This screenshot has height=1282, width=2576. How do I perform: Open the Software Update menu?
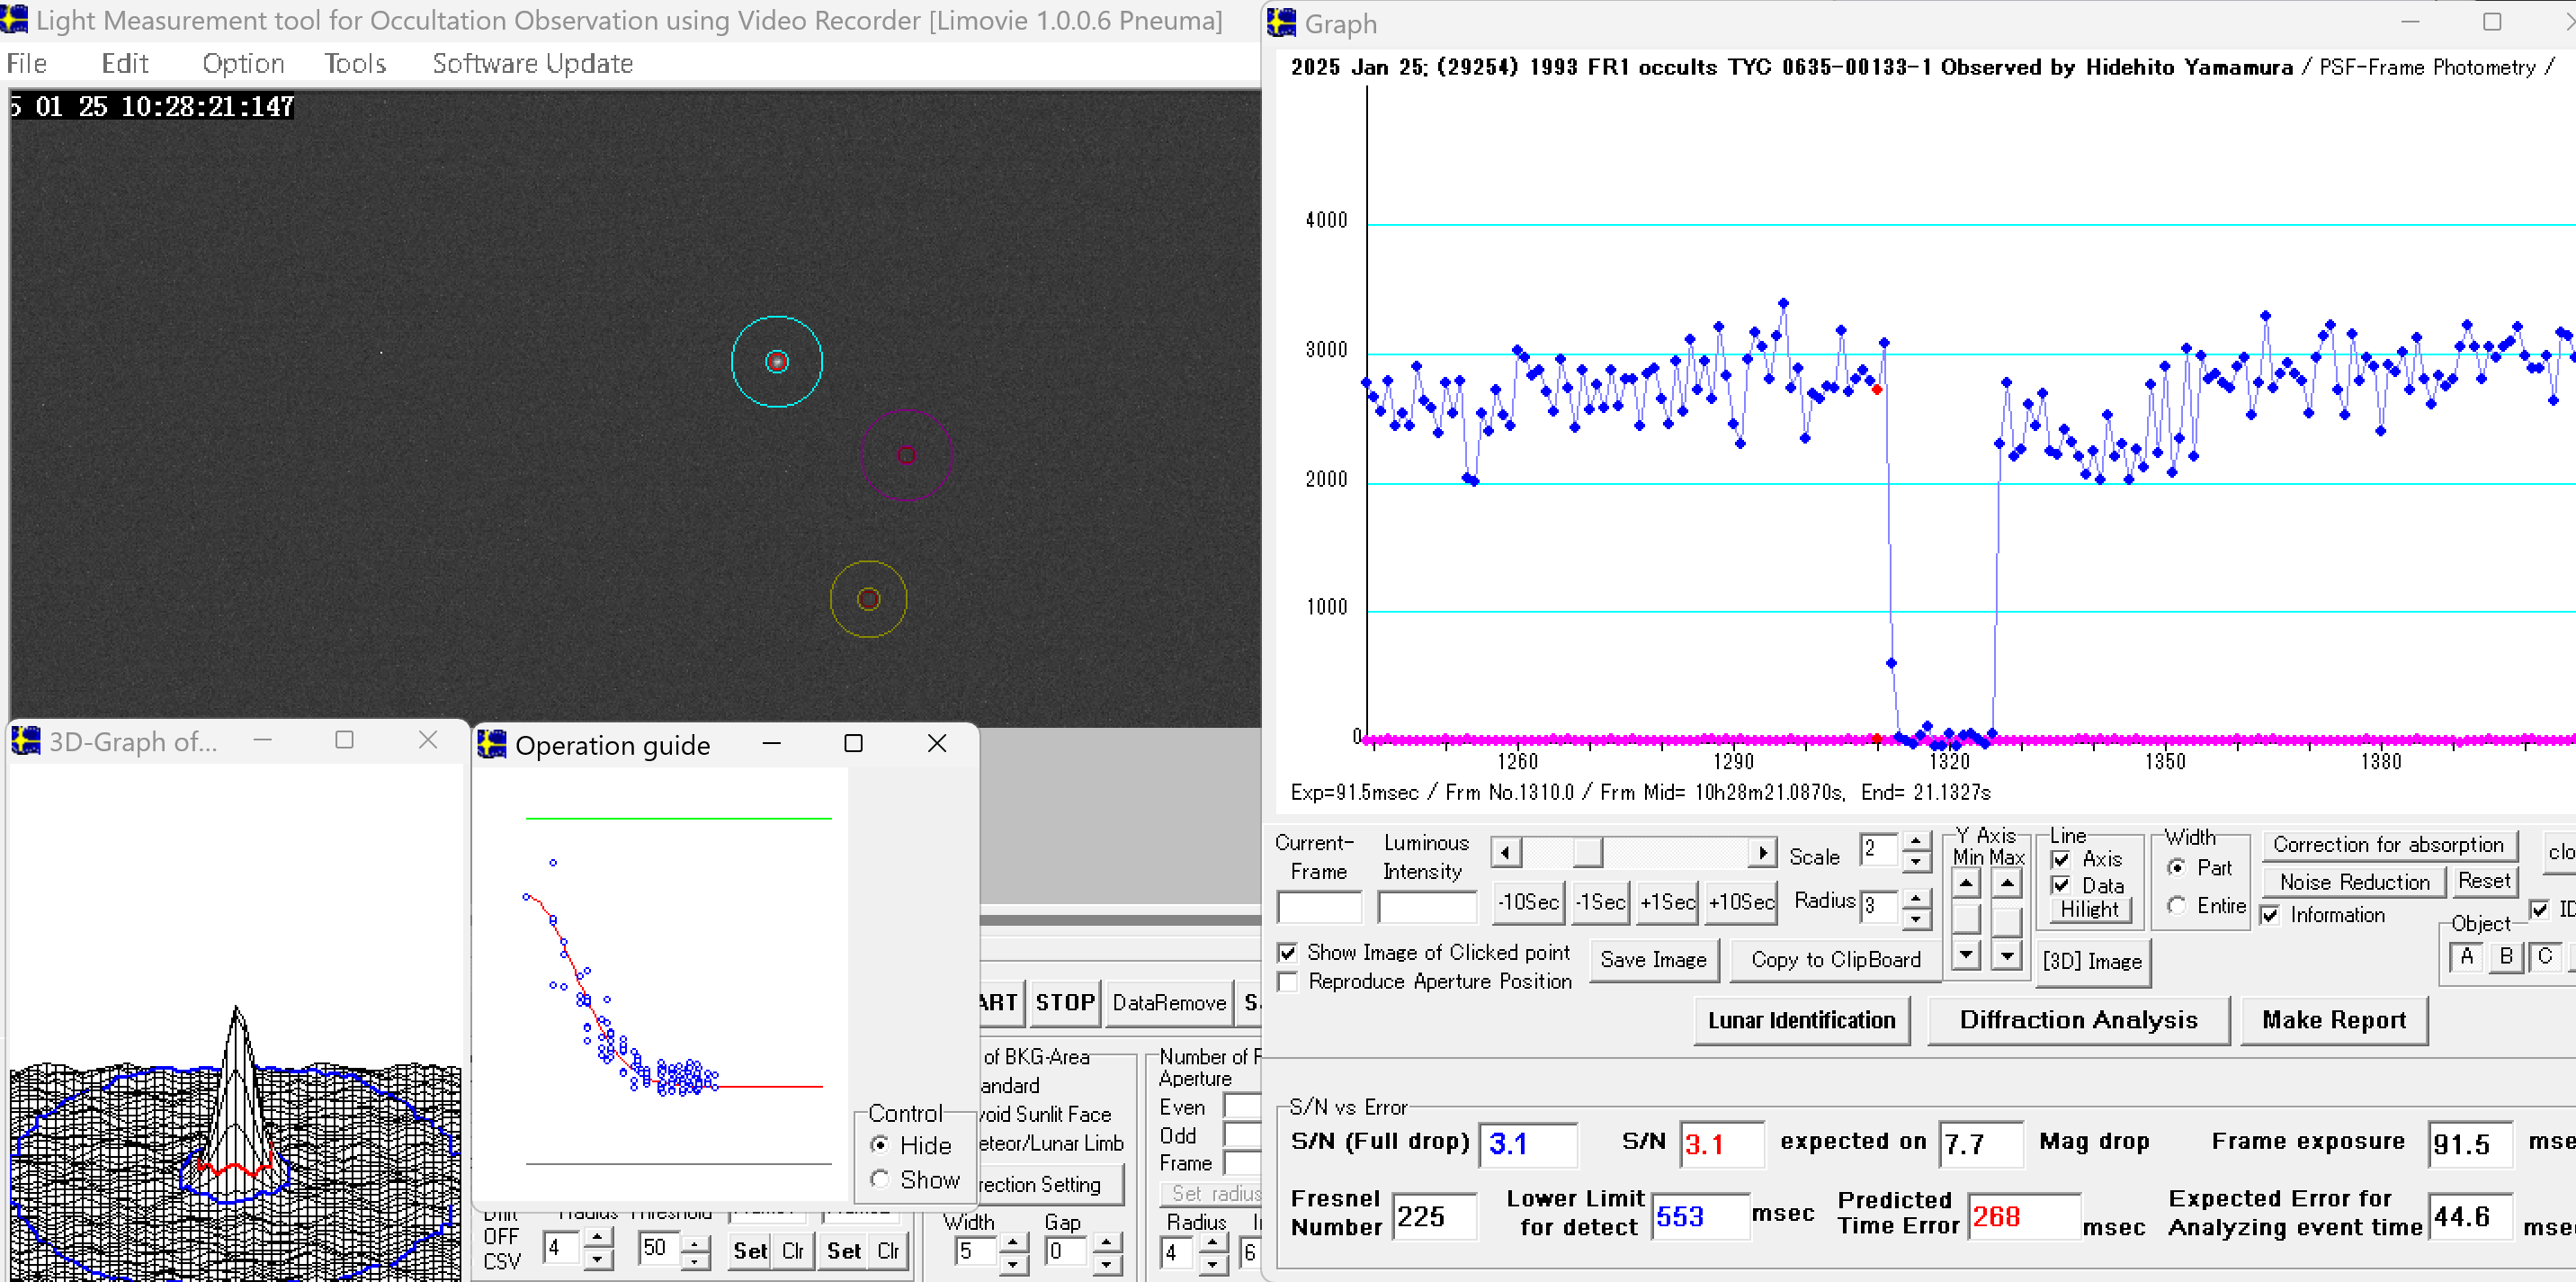pos(532,64)
